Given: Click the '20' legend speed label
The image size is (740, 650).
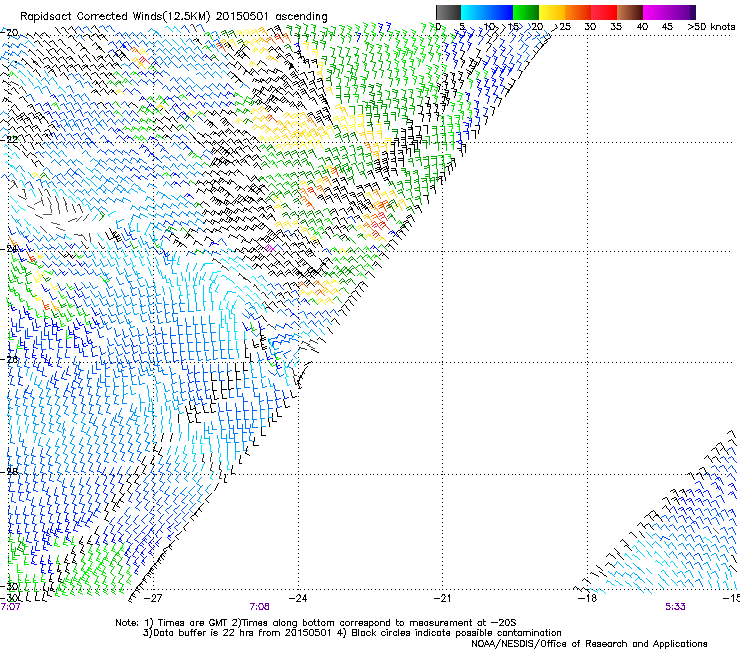Looking at the screenshot, I should tap(538, 27).
